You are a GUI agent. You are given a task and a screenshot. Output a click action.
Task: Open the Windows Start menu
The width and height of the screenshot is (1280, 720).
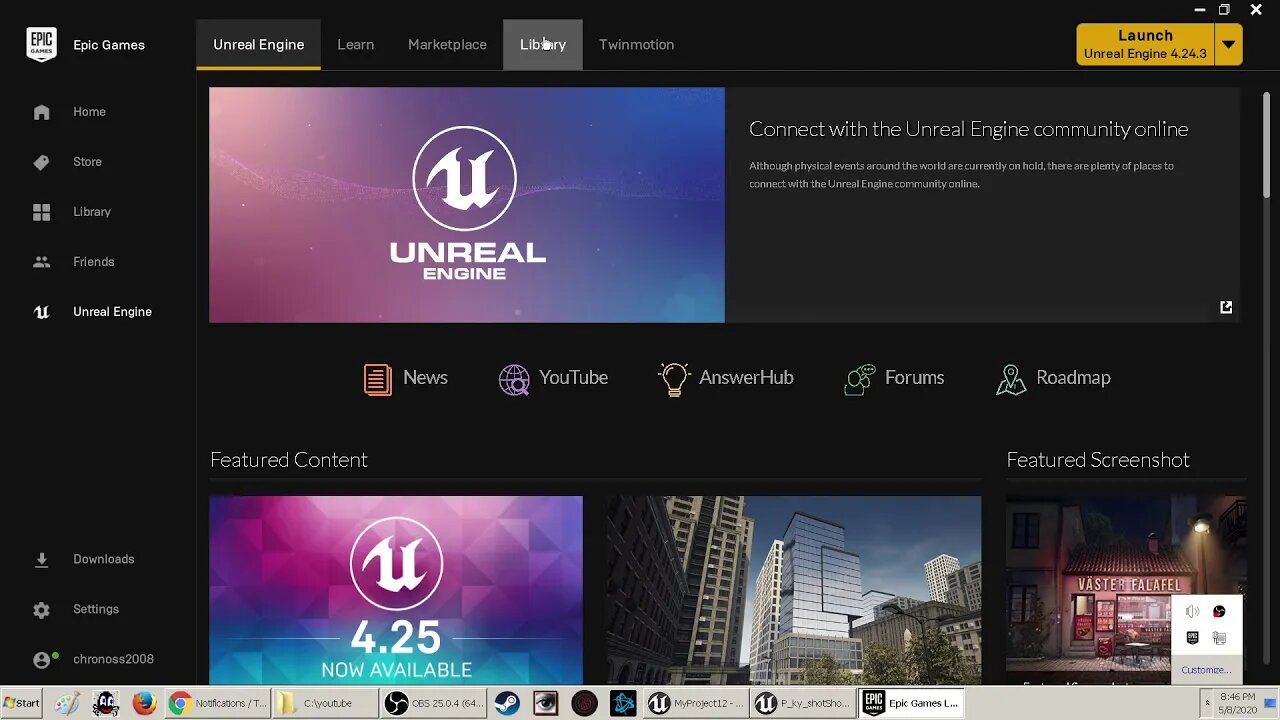tap(21, 703)
